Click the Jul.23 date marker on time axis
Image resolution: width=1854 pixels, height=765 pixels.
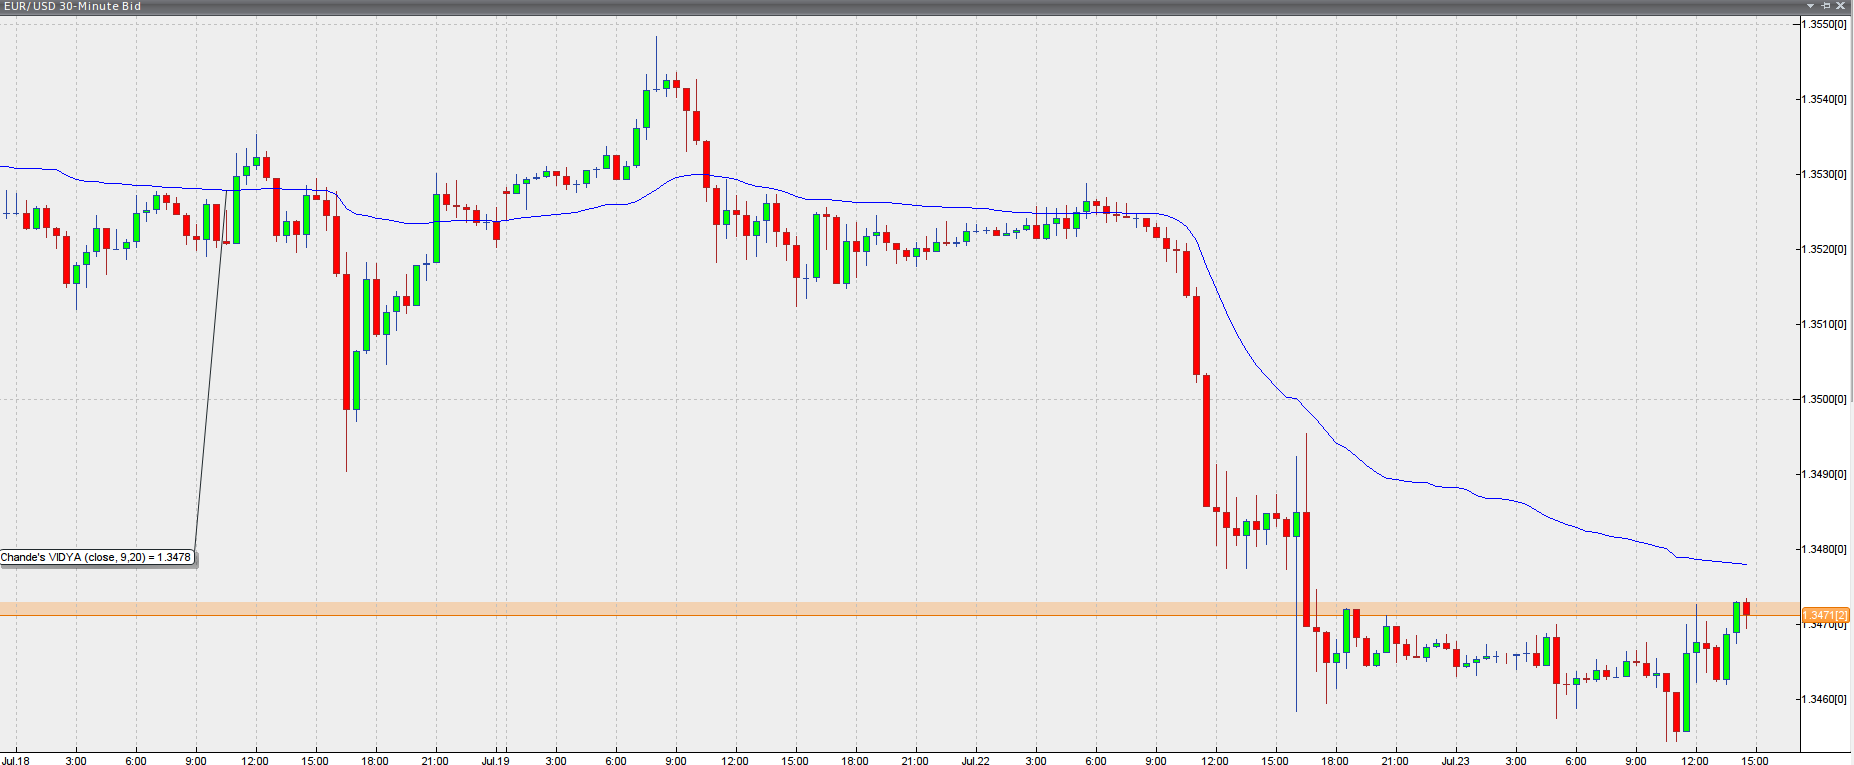click(x=1455, y=760)
